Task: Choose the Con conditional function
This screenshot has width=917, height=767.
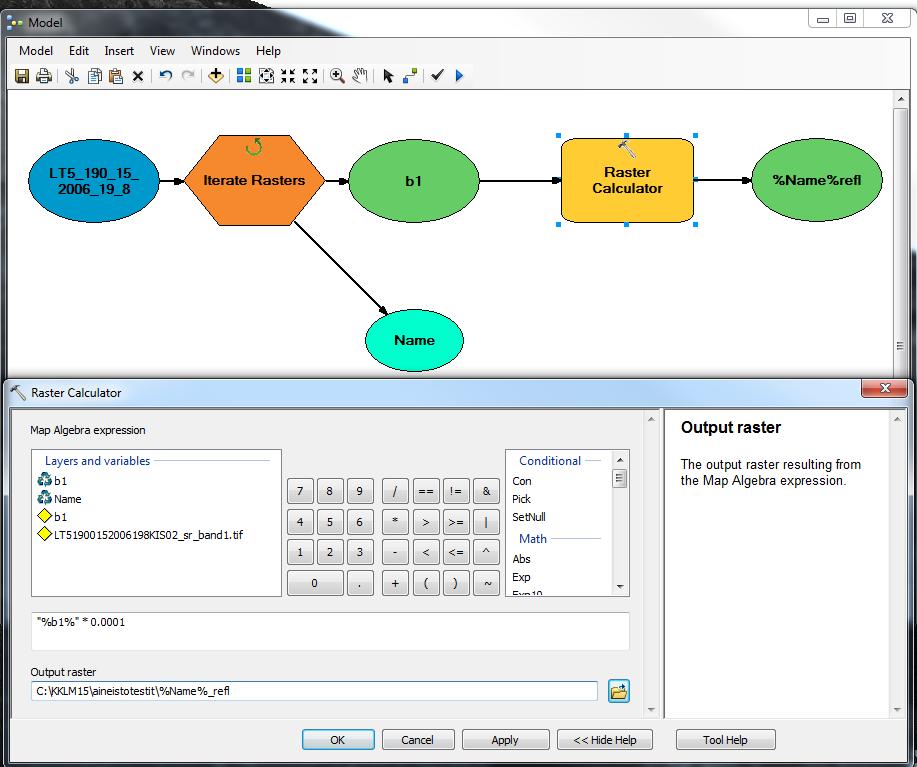Action: pyautogui.click(x=522, y=481)
